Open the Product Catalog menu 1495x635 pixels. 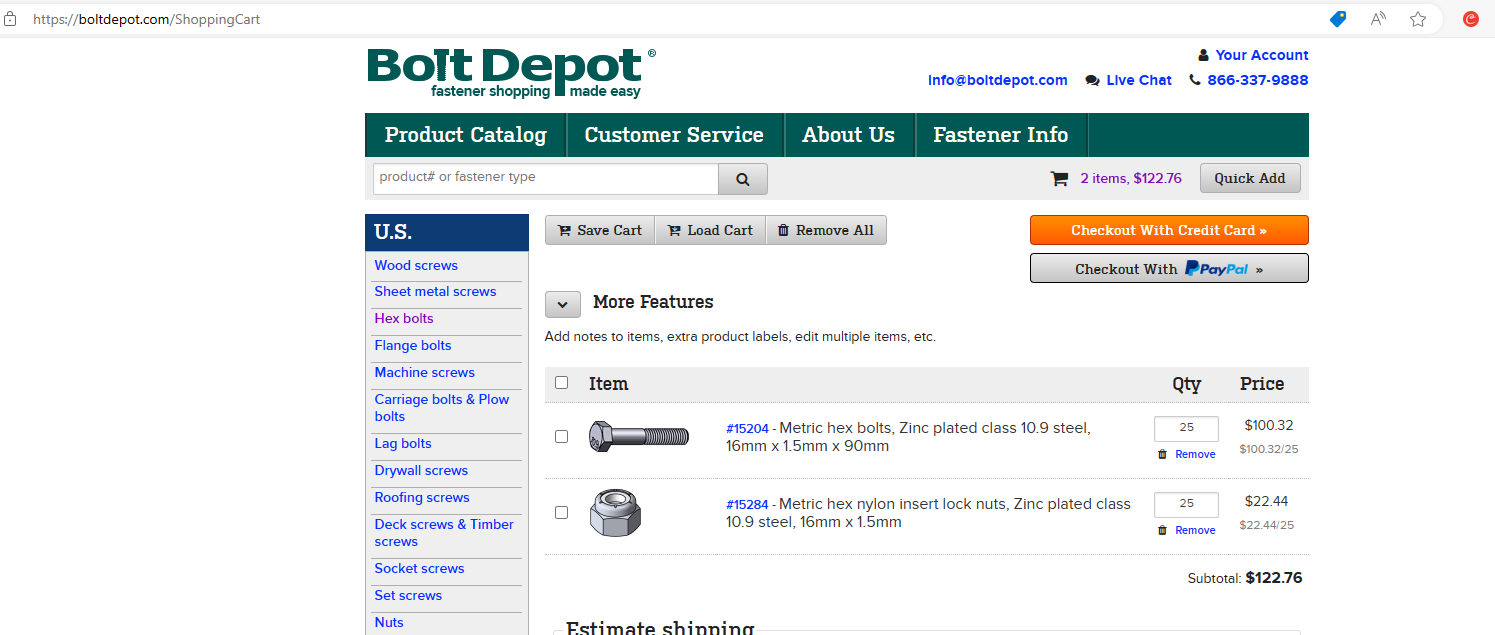[466, 135]
